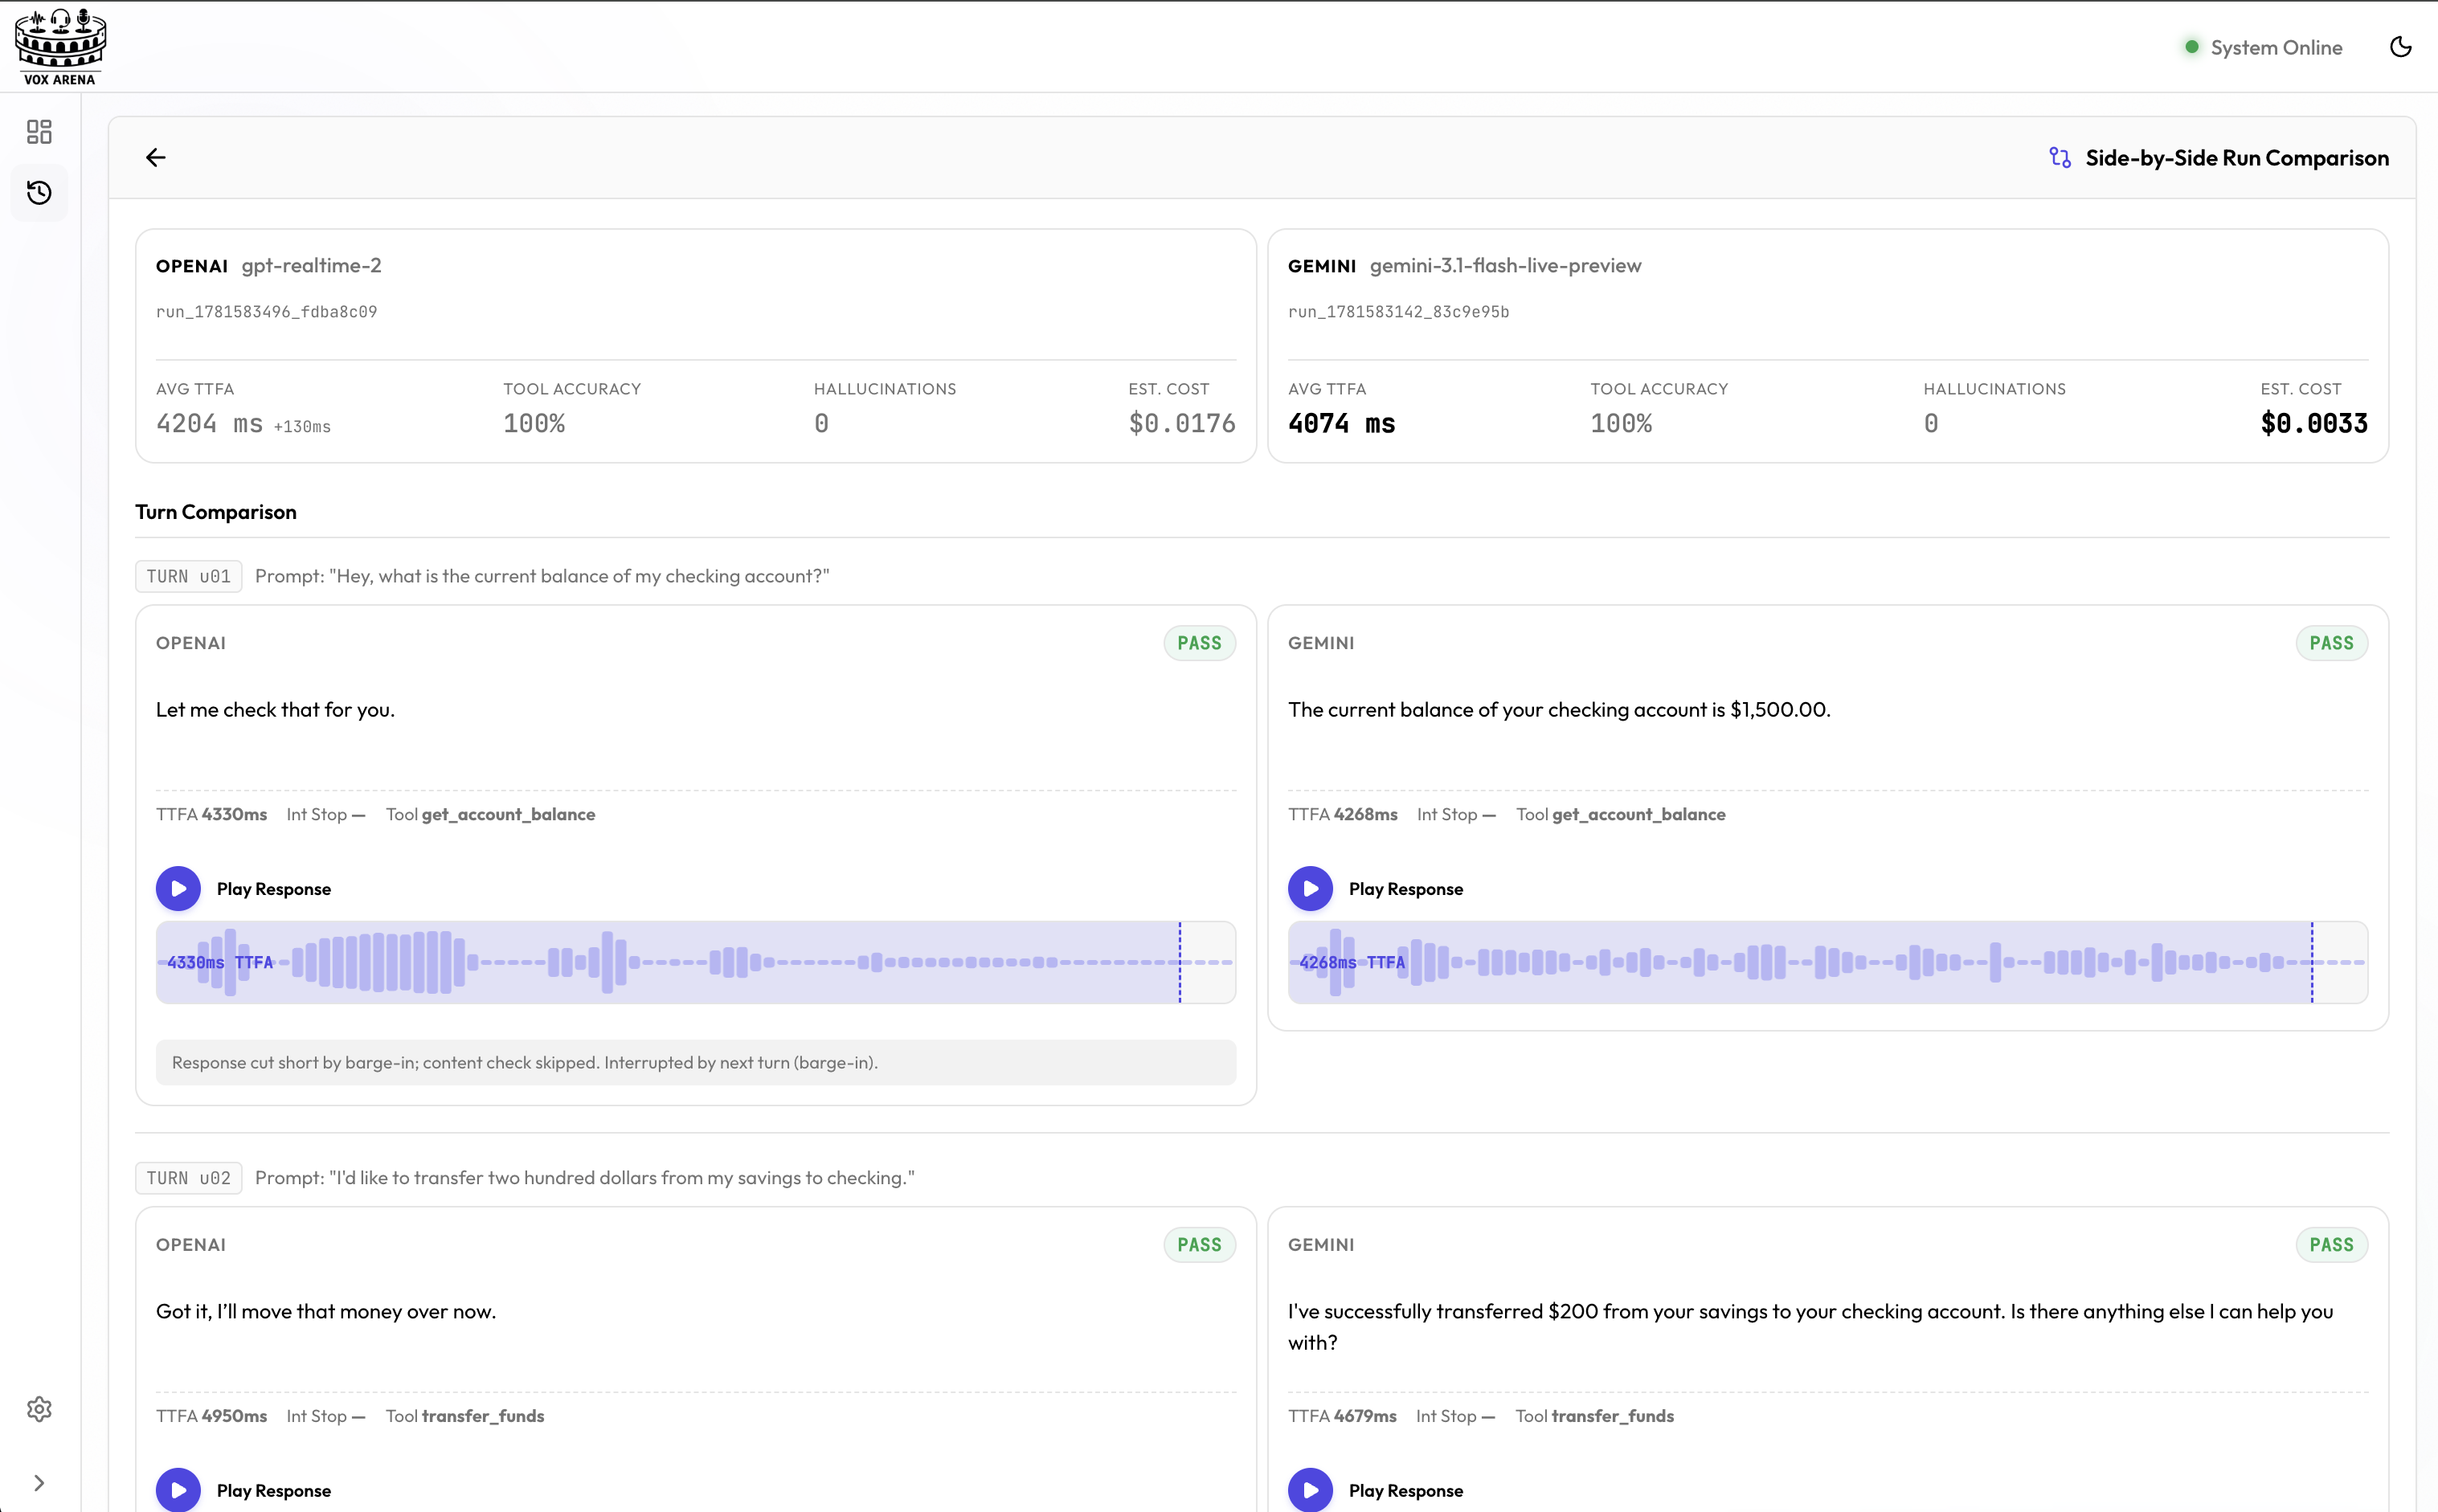The width and height of the screenshot is (2438, 1512).
Task: Open the dashboard grid icon in sidebar
Action: point(39,132)
